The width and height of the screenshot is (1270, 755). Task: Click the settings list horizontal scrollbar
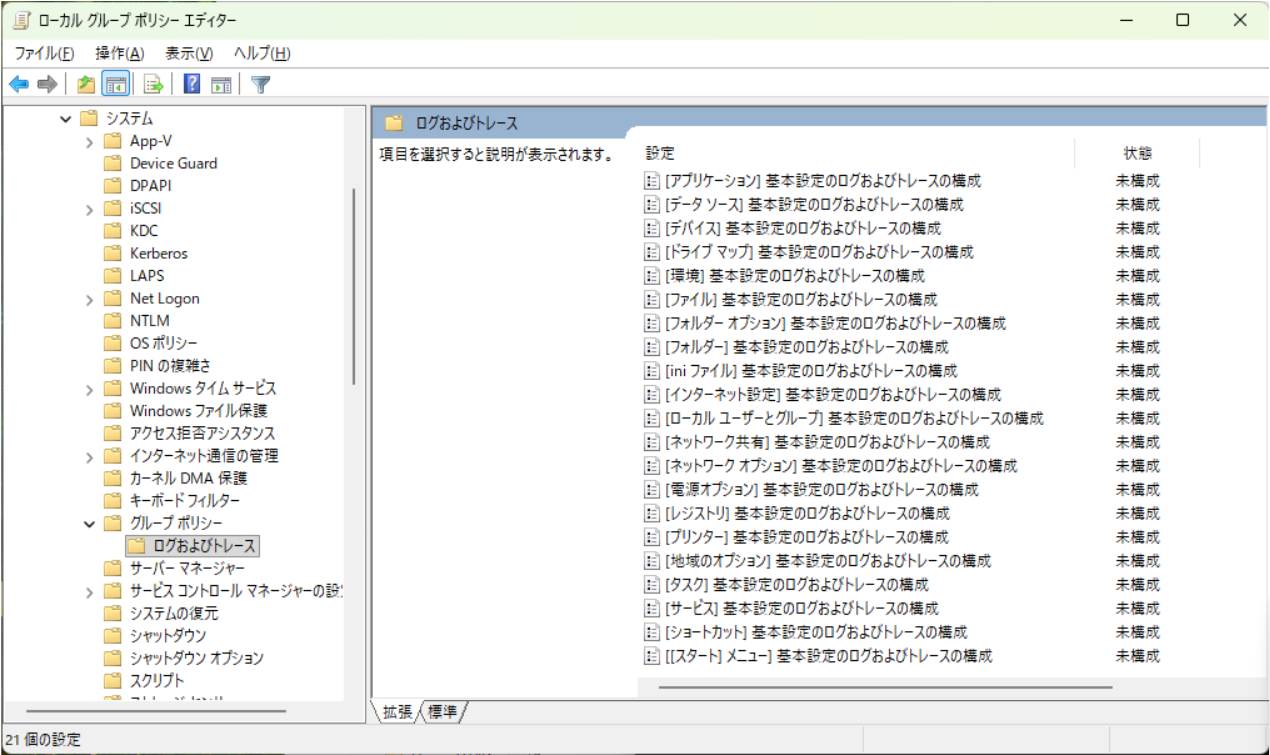[x=886, y=687]
